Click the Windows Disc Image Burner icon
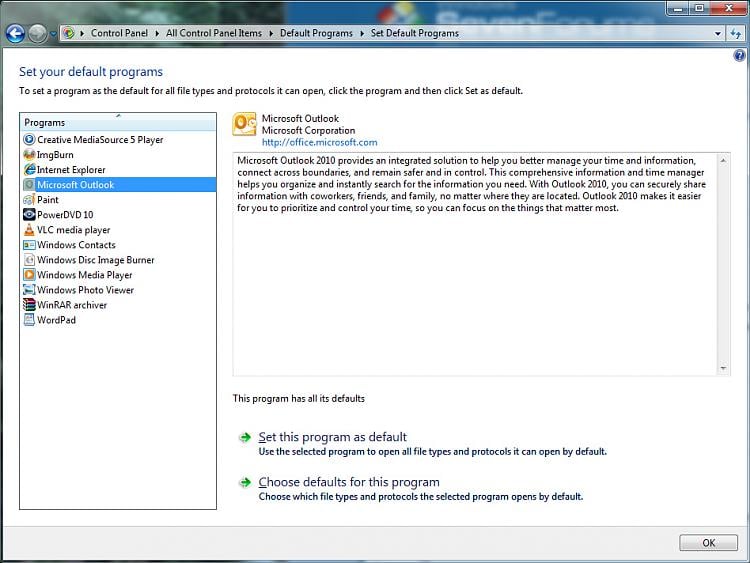The image size is (750, 563). point(29,260)
